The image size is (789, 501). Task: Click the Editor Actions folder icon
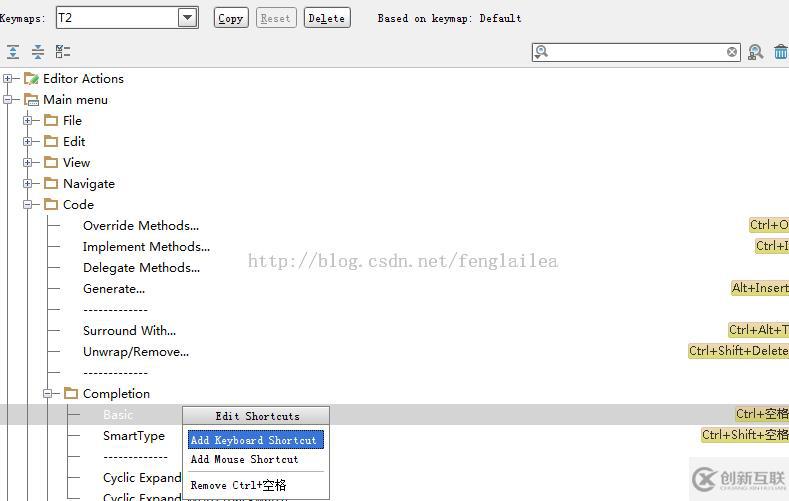[31, 78]
